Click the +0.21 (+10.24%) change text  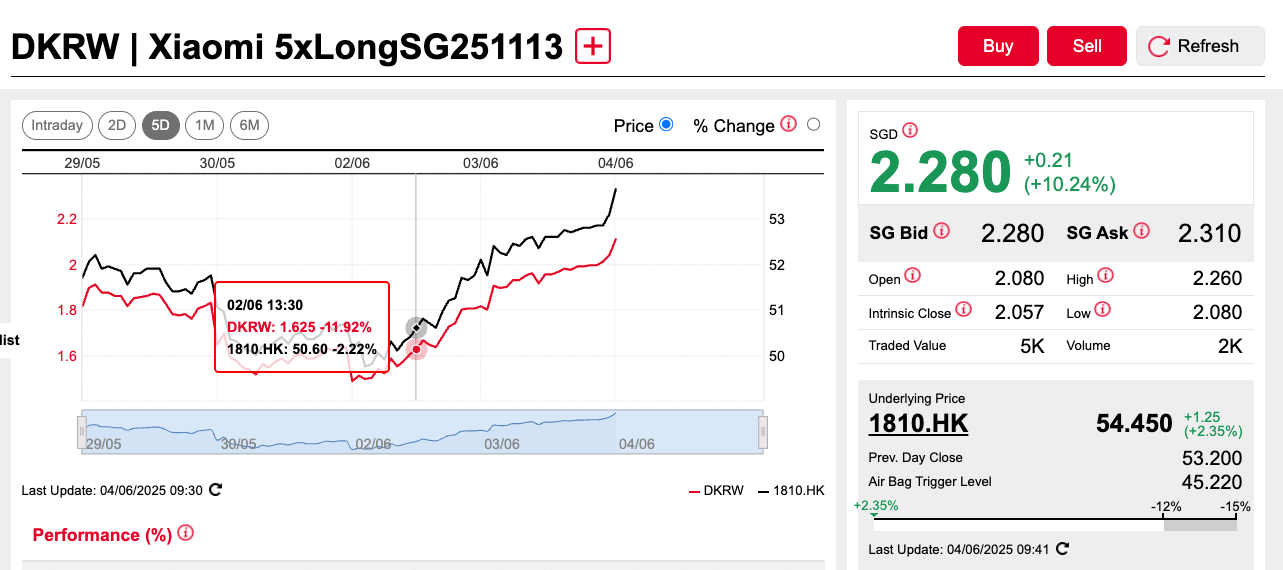click(x=1070, y=172)
